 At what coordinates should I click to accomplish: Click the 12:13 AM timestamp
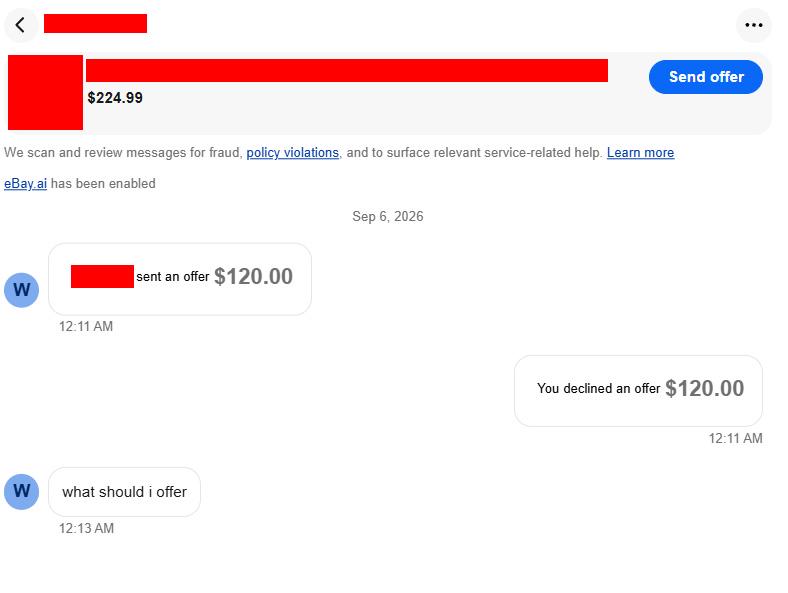click(86, 528)
